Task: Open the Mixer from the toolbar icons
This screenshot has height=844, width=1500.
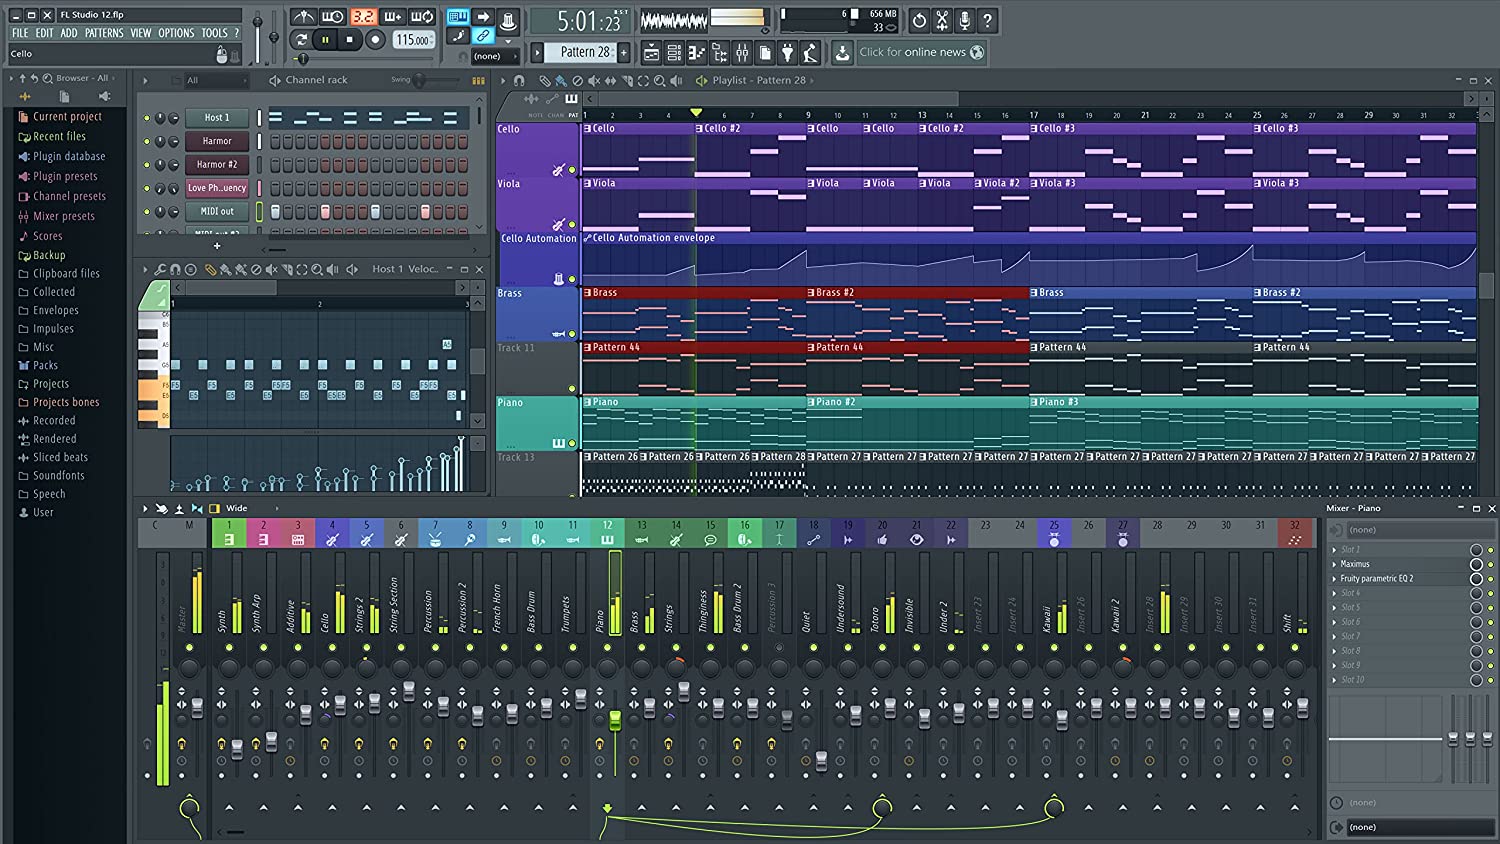Action: (x=742, y=52)
